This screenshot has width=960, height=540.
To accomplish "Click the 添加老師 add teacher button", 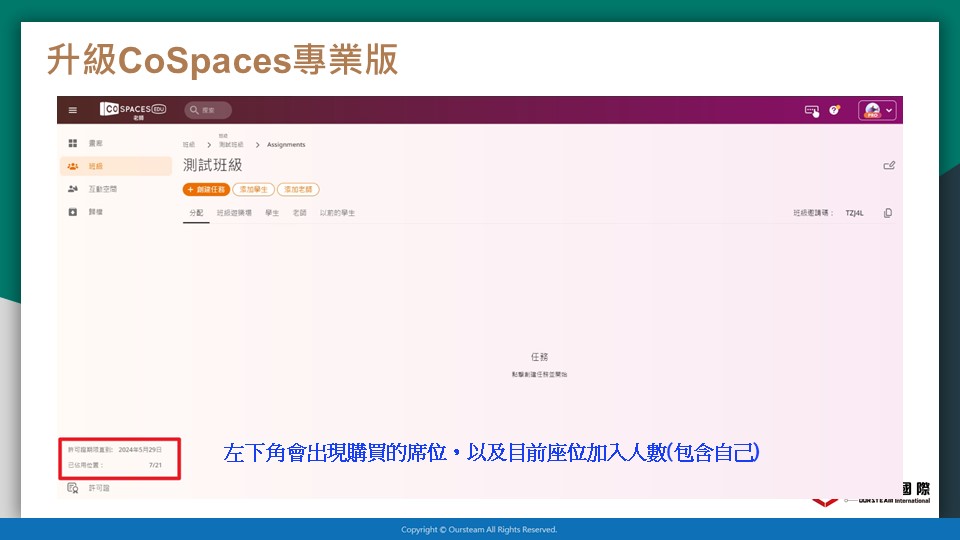I will (x=298, y=189).
